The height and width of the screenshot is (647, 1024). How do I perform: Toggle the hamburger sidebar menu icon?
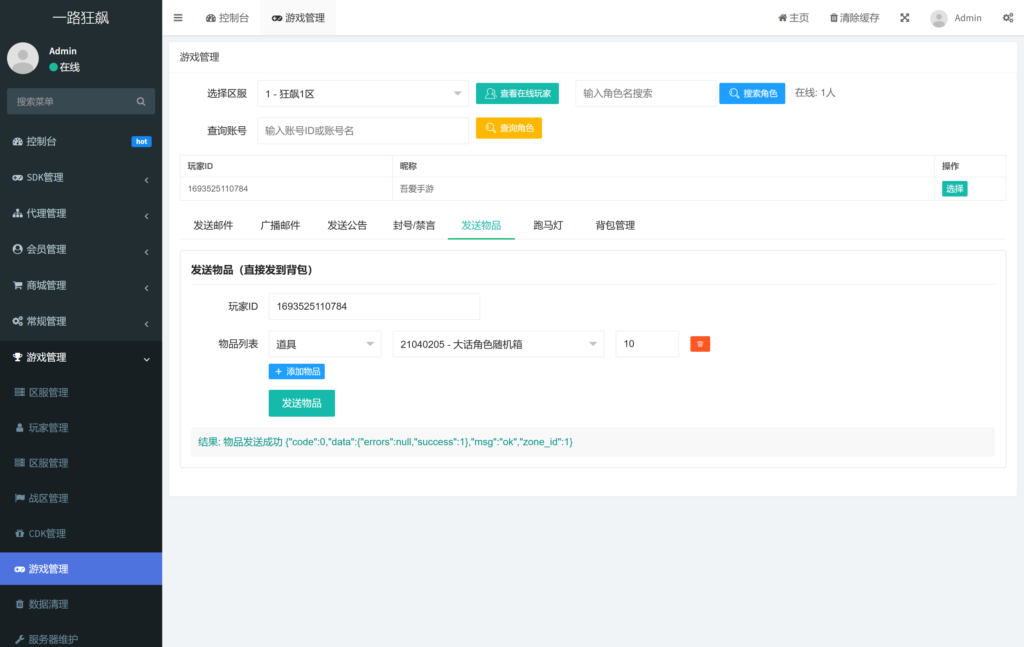click(x=178, y=18)
